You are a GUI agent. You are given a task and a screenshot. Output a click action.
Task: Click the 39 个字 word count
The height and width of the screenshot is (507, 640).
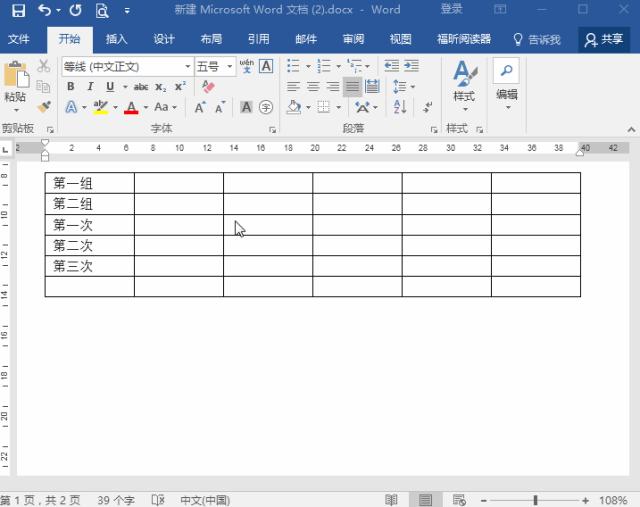point(116,500)
